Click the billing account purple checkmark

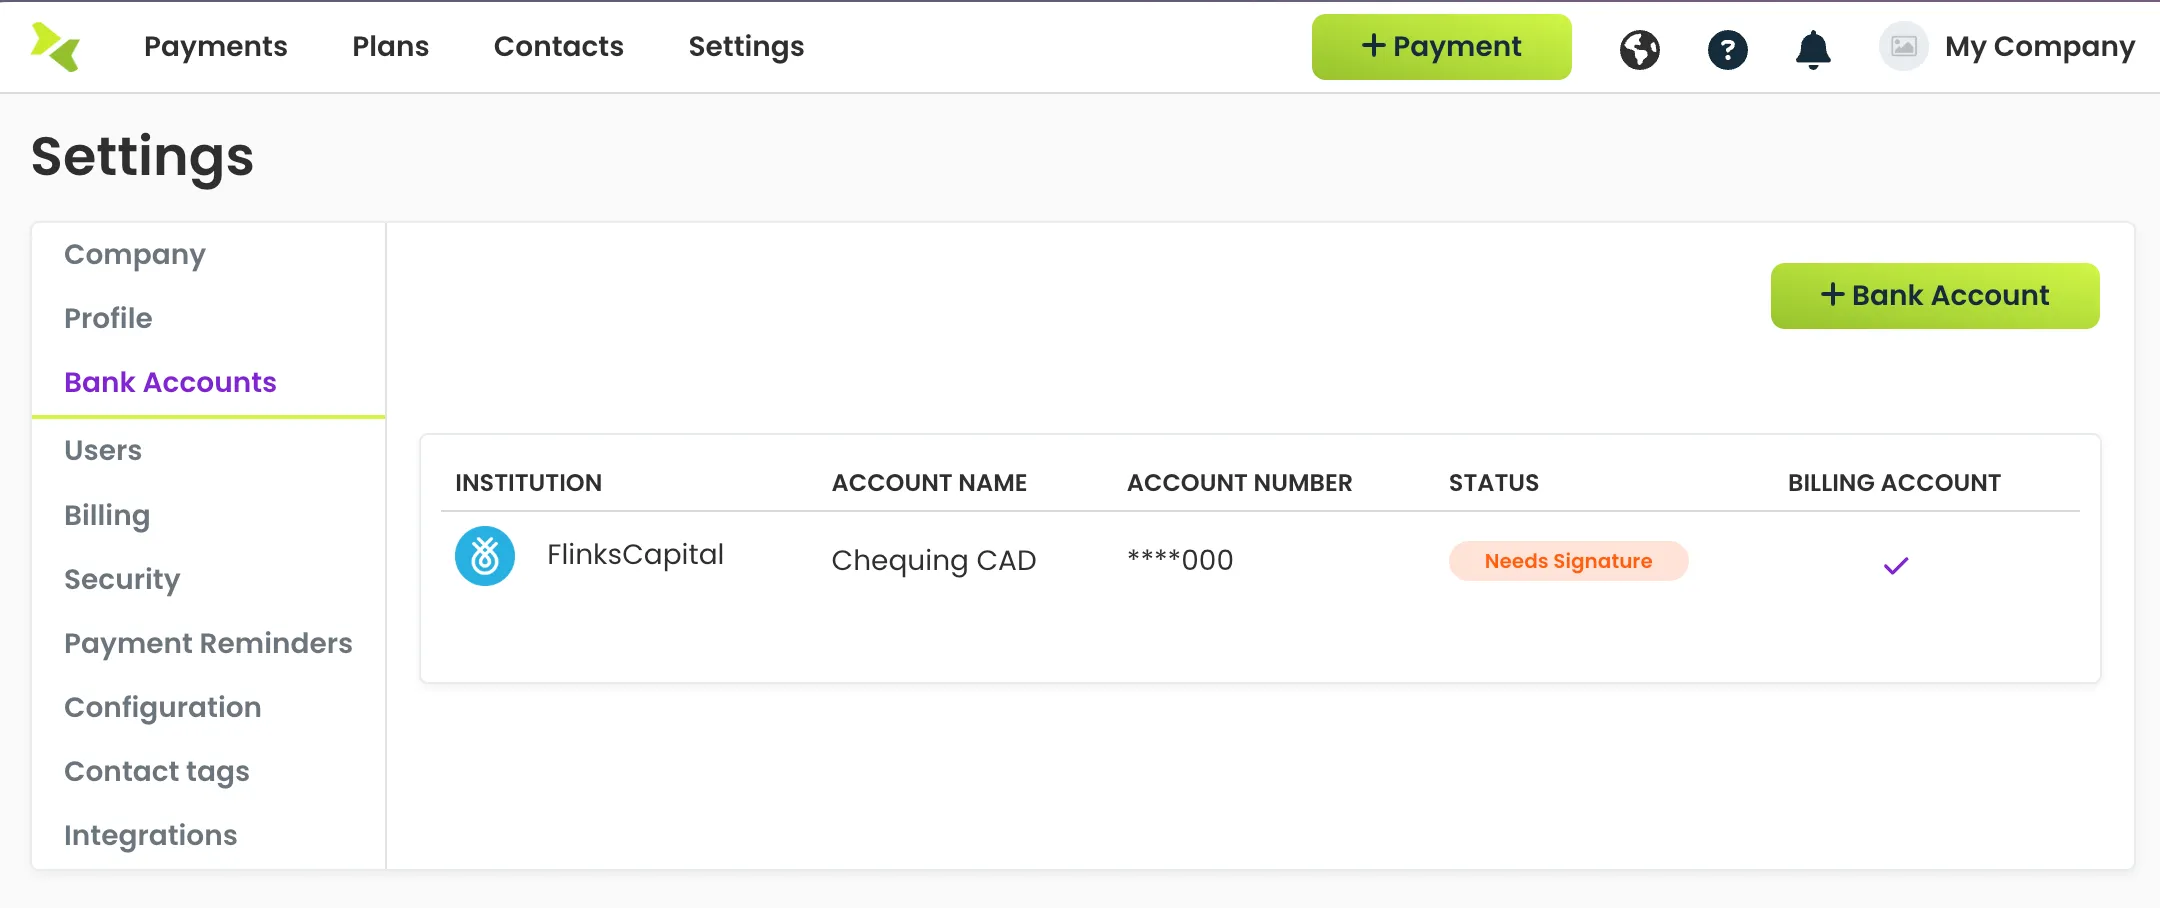[1896, 566]
